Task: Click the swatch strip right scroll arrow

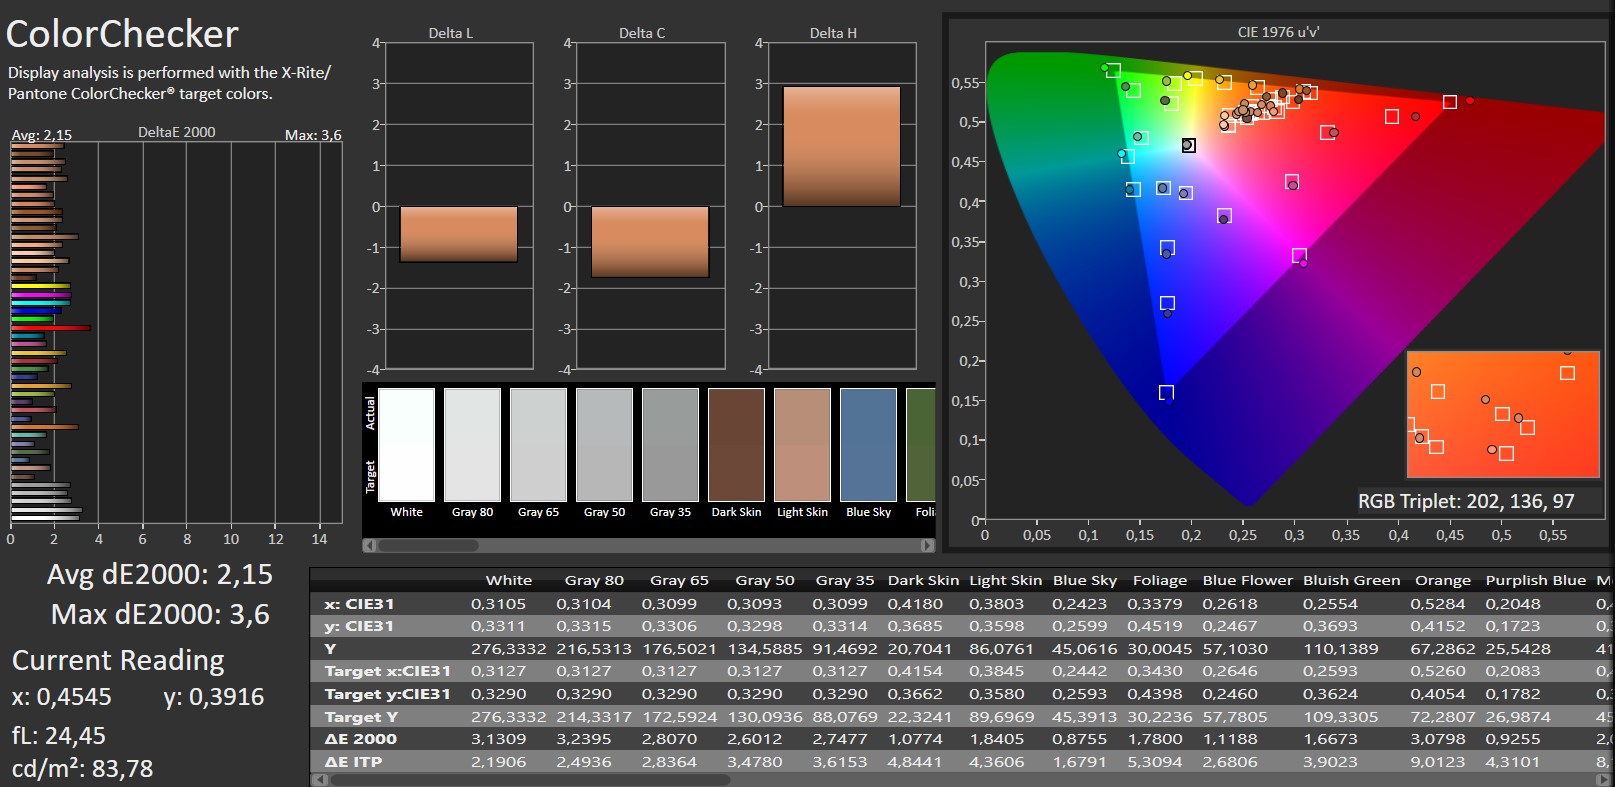Action: tap(927, 546)
